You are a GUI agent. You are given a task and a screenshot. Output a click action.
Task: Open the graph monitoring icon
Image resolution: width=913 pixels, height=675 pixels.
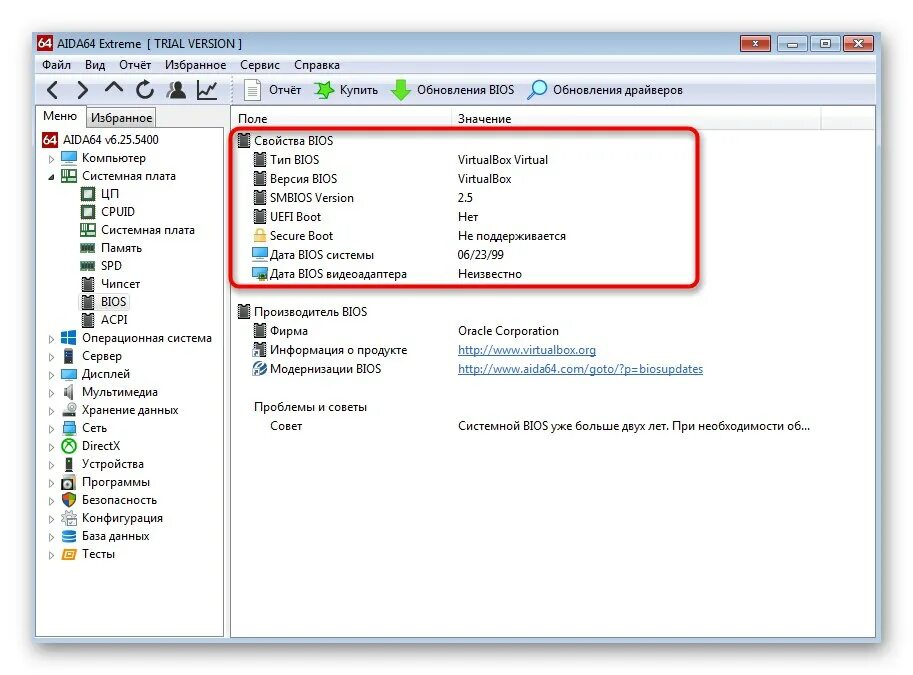point(207,90)
